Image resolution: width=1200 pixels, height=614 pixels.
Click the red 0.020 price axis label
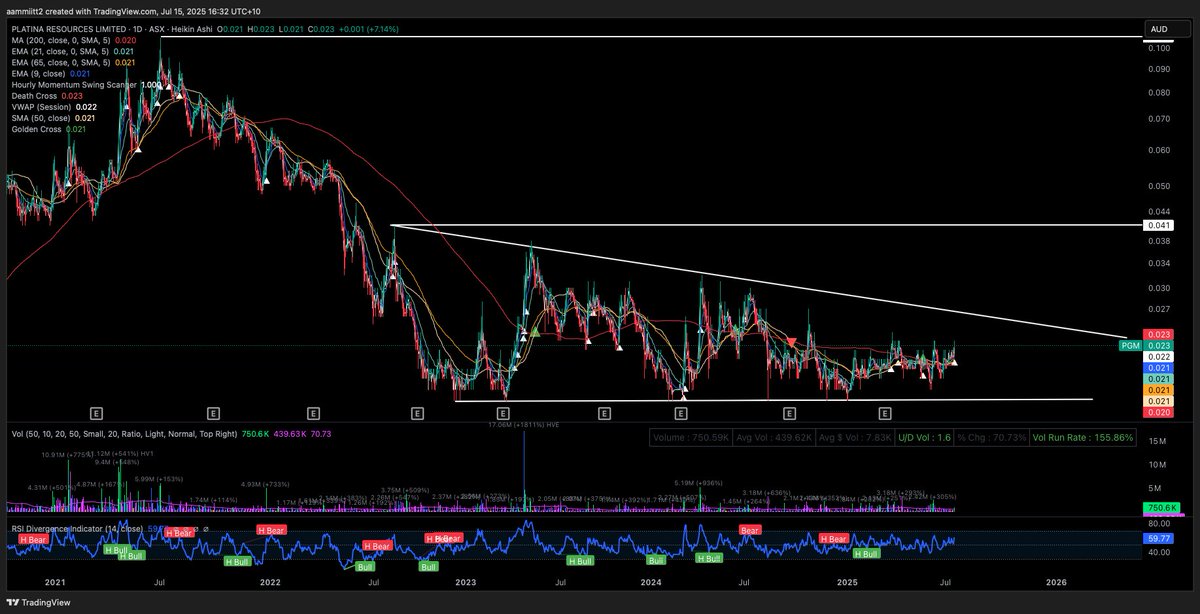[1158, 412]
